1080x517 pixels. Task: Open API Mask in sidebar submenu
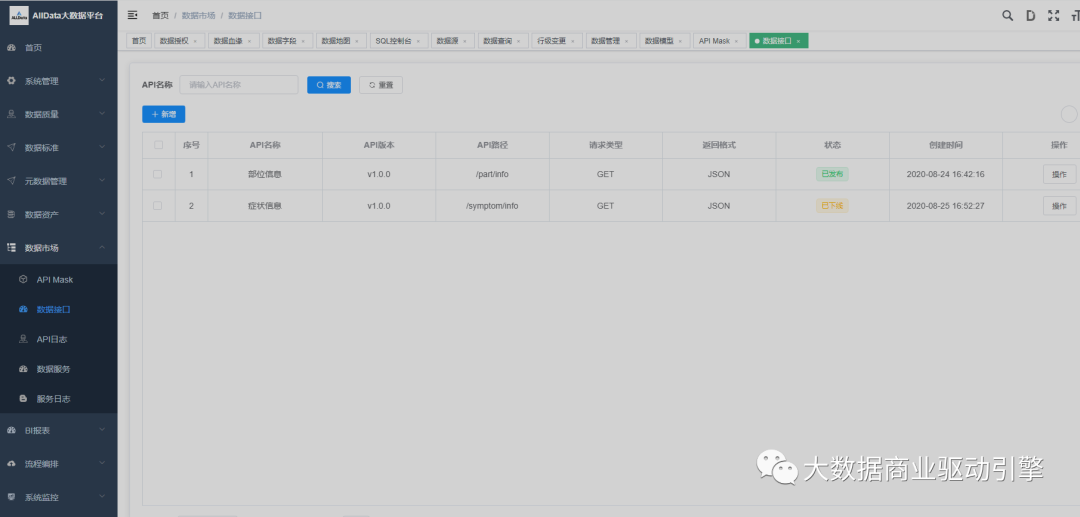click(x=54, y=280)
